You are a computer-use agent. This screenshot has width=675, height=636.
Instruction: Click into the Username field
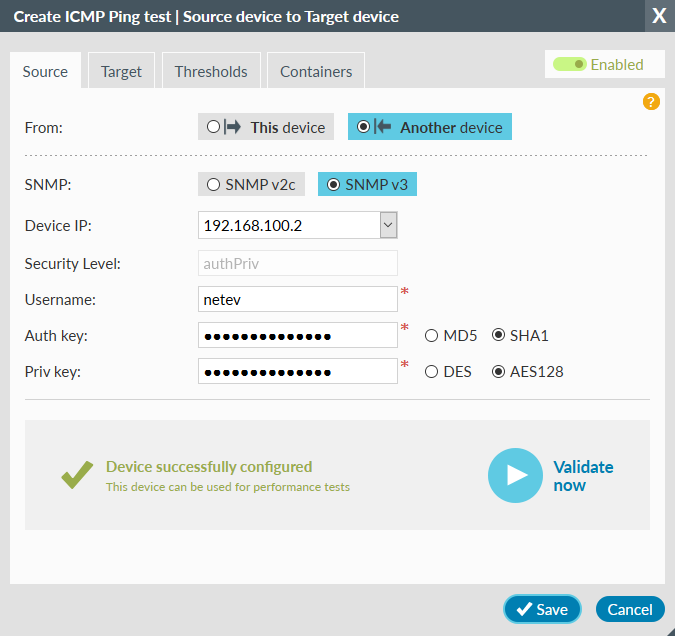point(298,299)
